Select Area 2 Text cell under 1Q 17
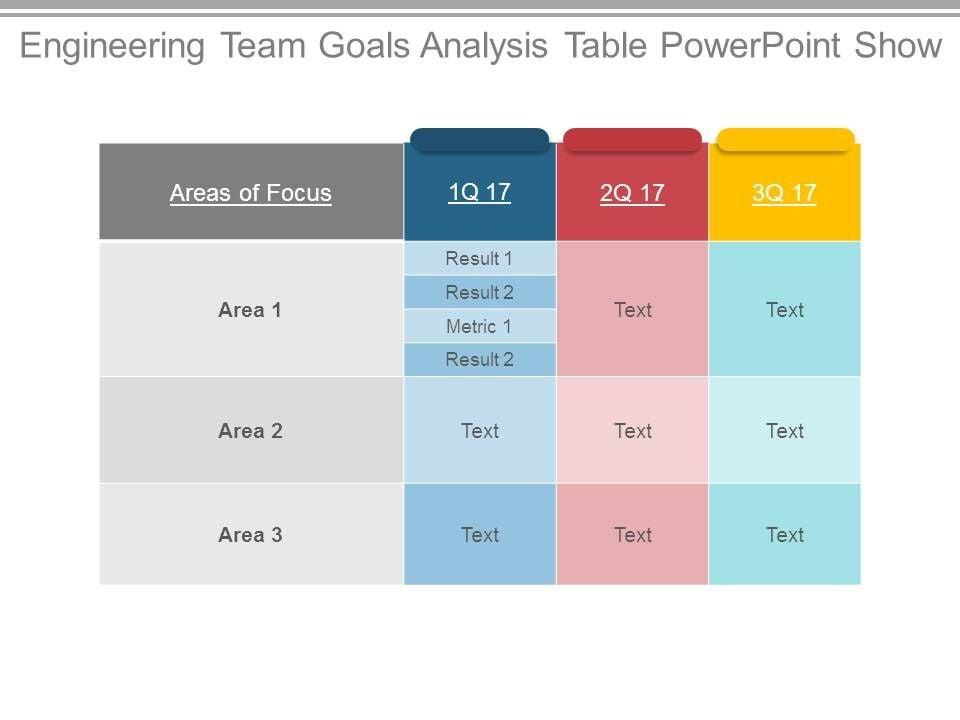Image resolution: width=960 pixels, height=720 pixels. [480, 431]
